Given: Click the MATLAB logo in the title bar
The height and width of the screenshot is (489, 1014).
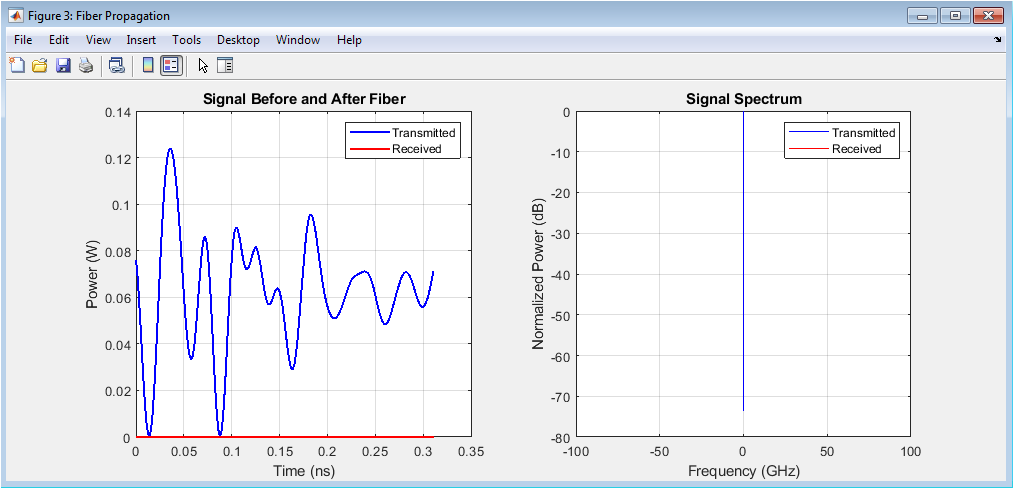Looking at the screenshot, I should tap(15, 16).
